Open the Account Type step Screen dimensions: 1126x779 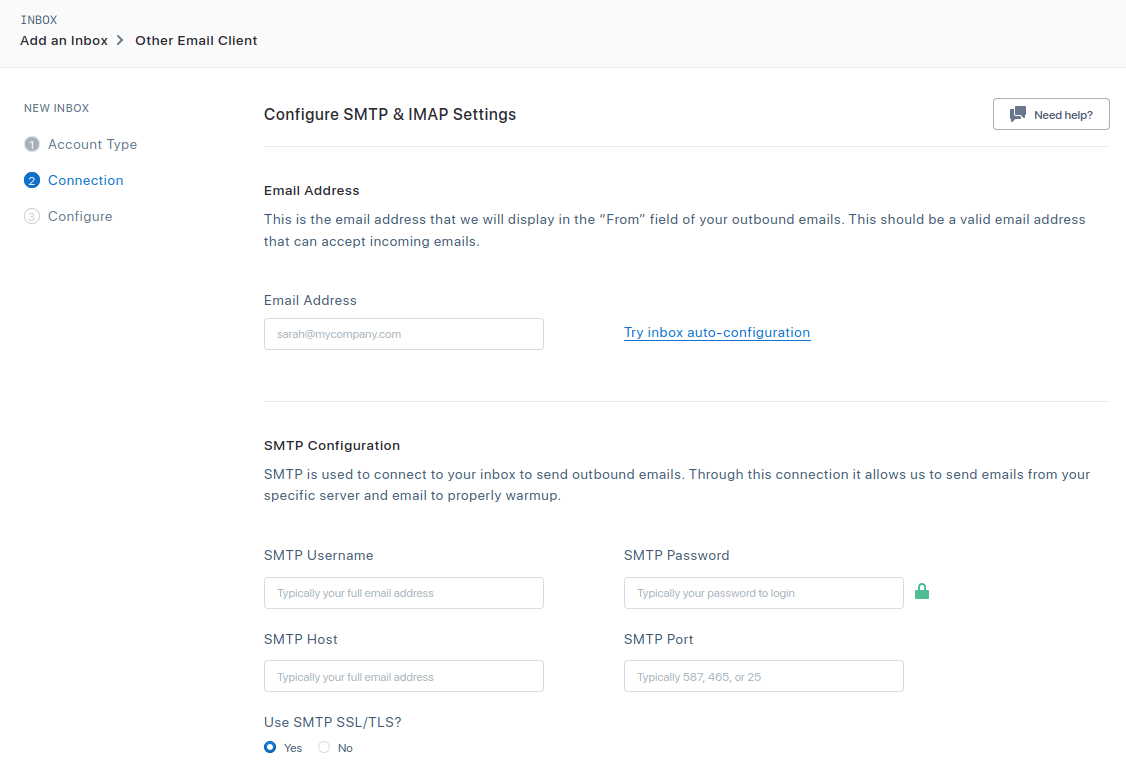pos(92,144)
